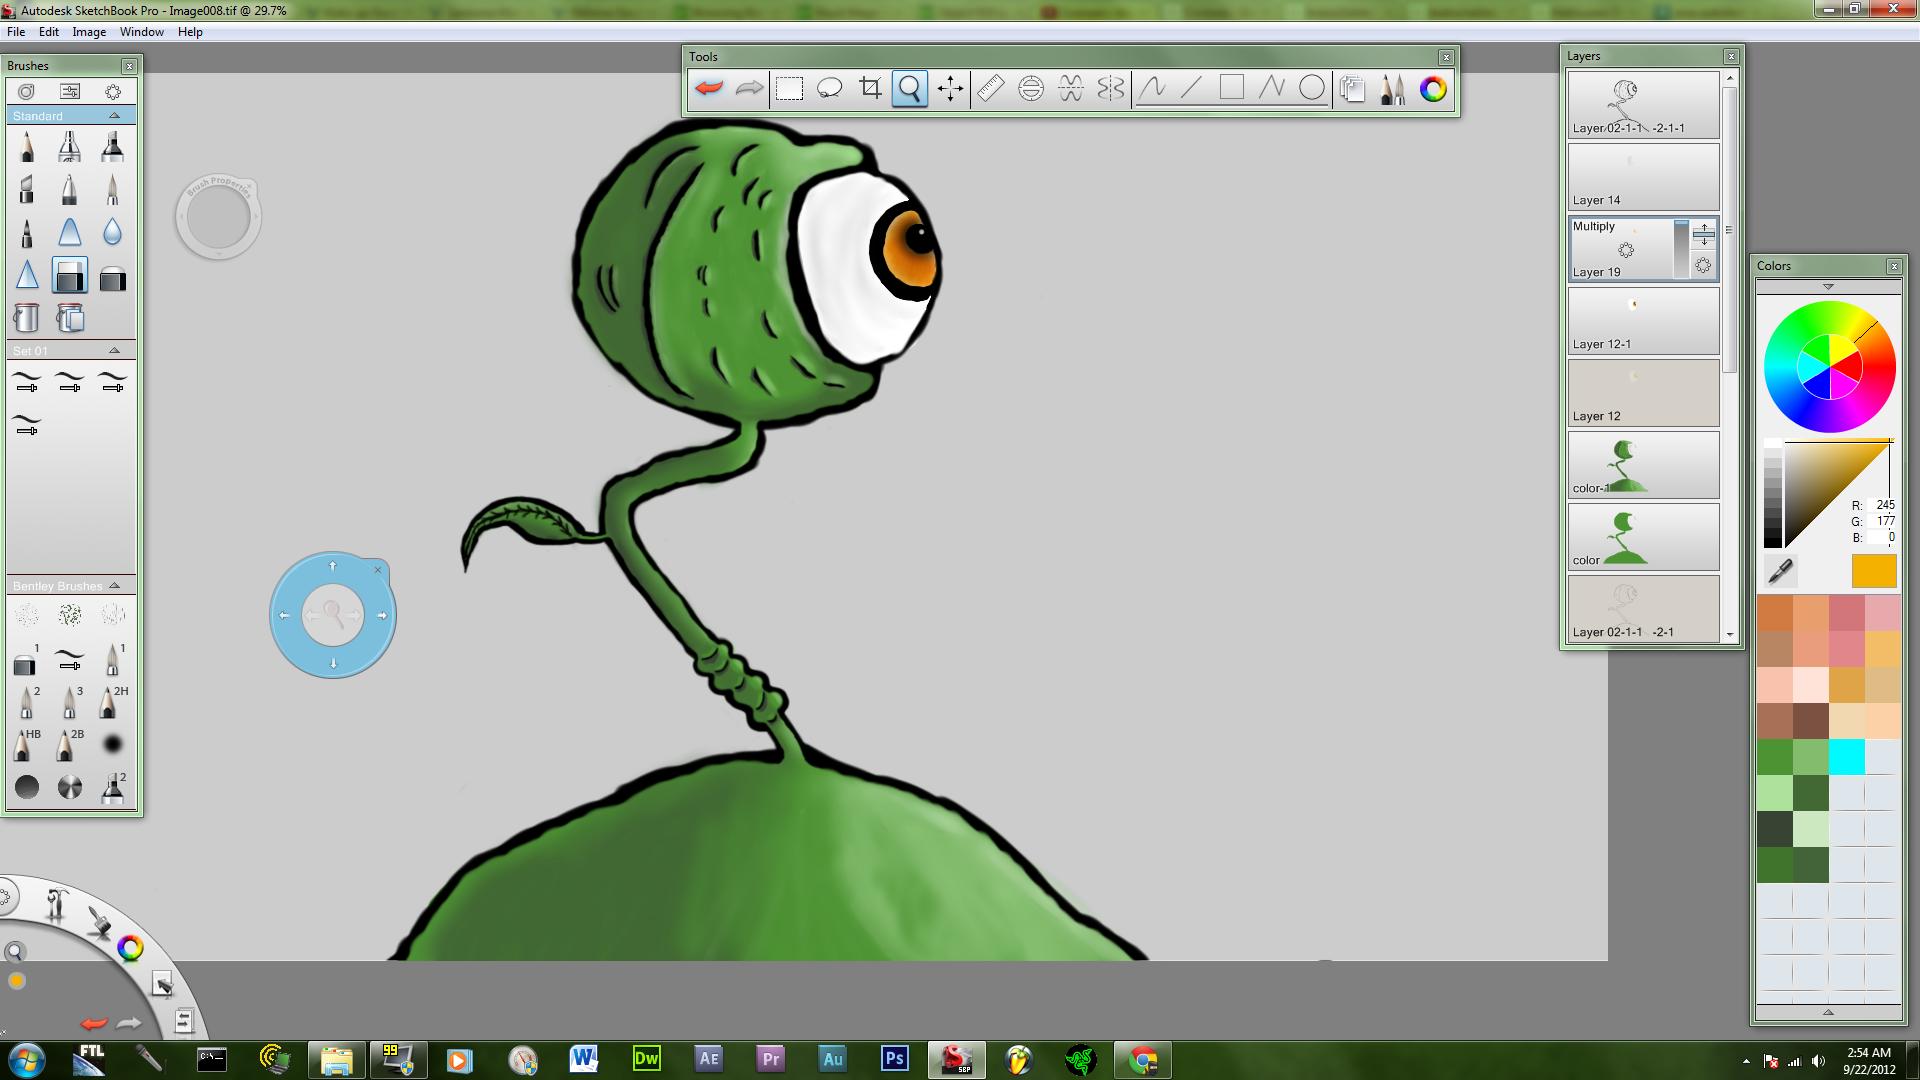This screenshot has width=1920, height=1080.
Task: Select the Crop tool
Action: point(870,88)
